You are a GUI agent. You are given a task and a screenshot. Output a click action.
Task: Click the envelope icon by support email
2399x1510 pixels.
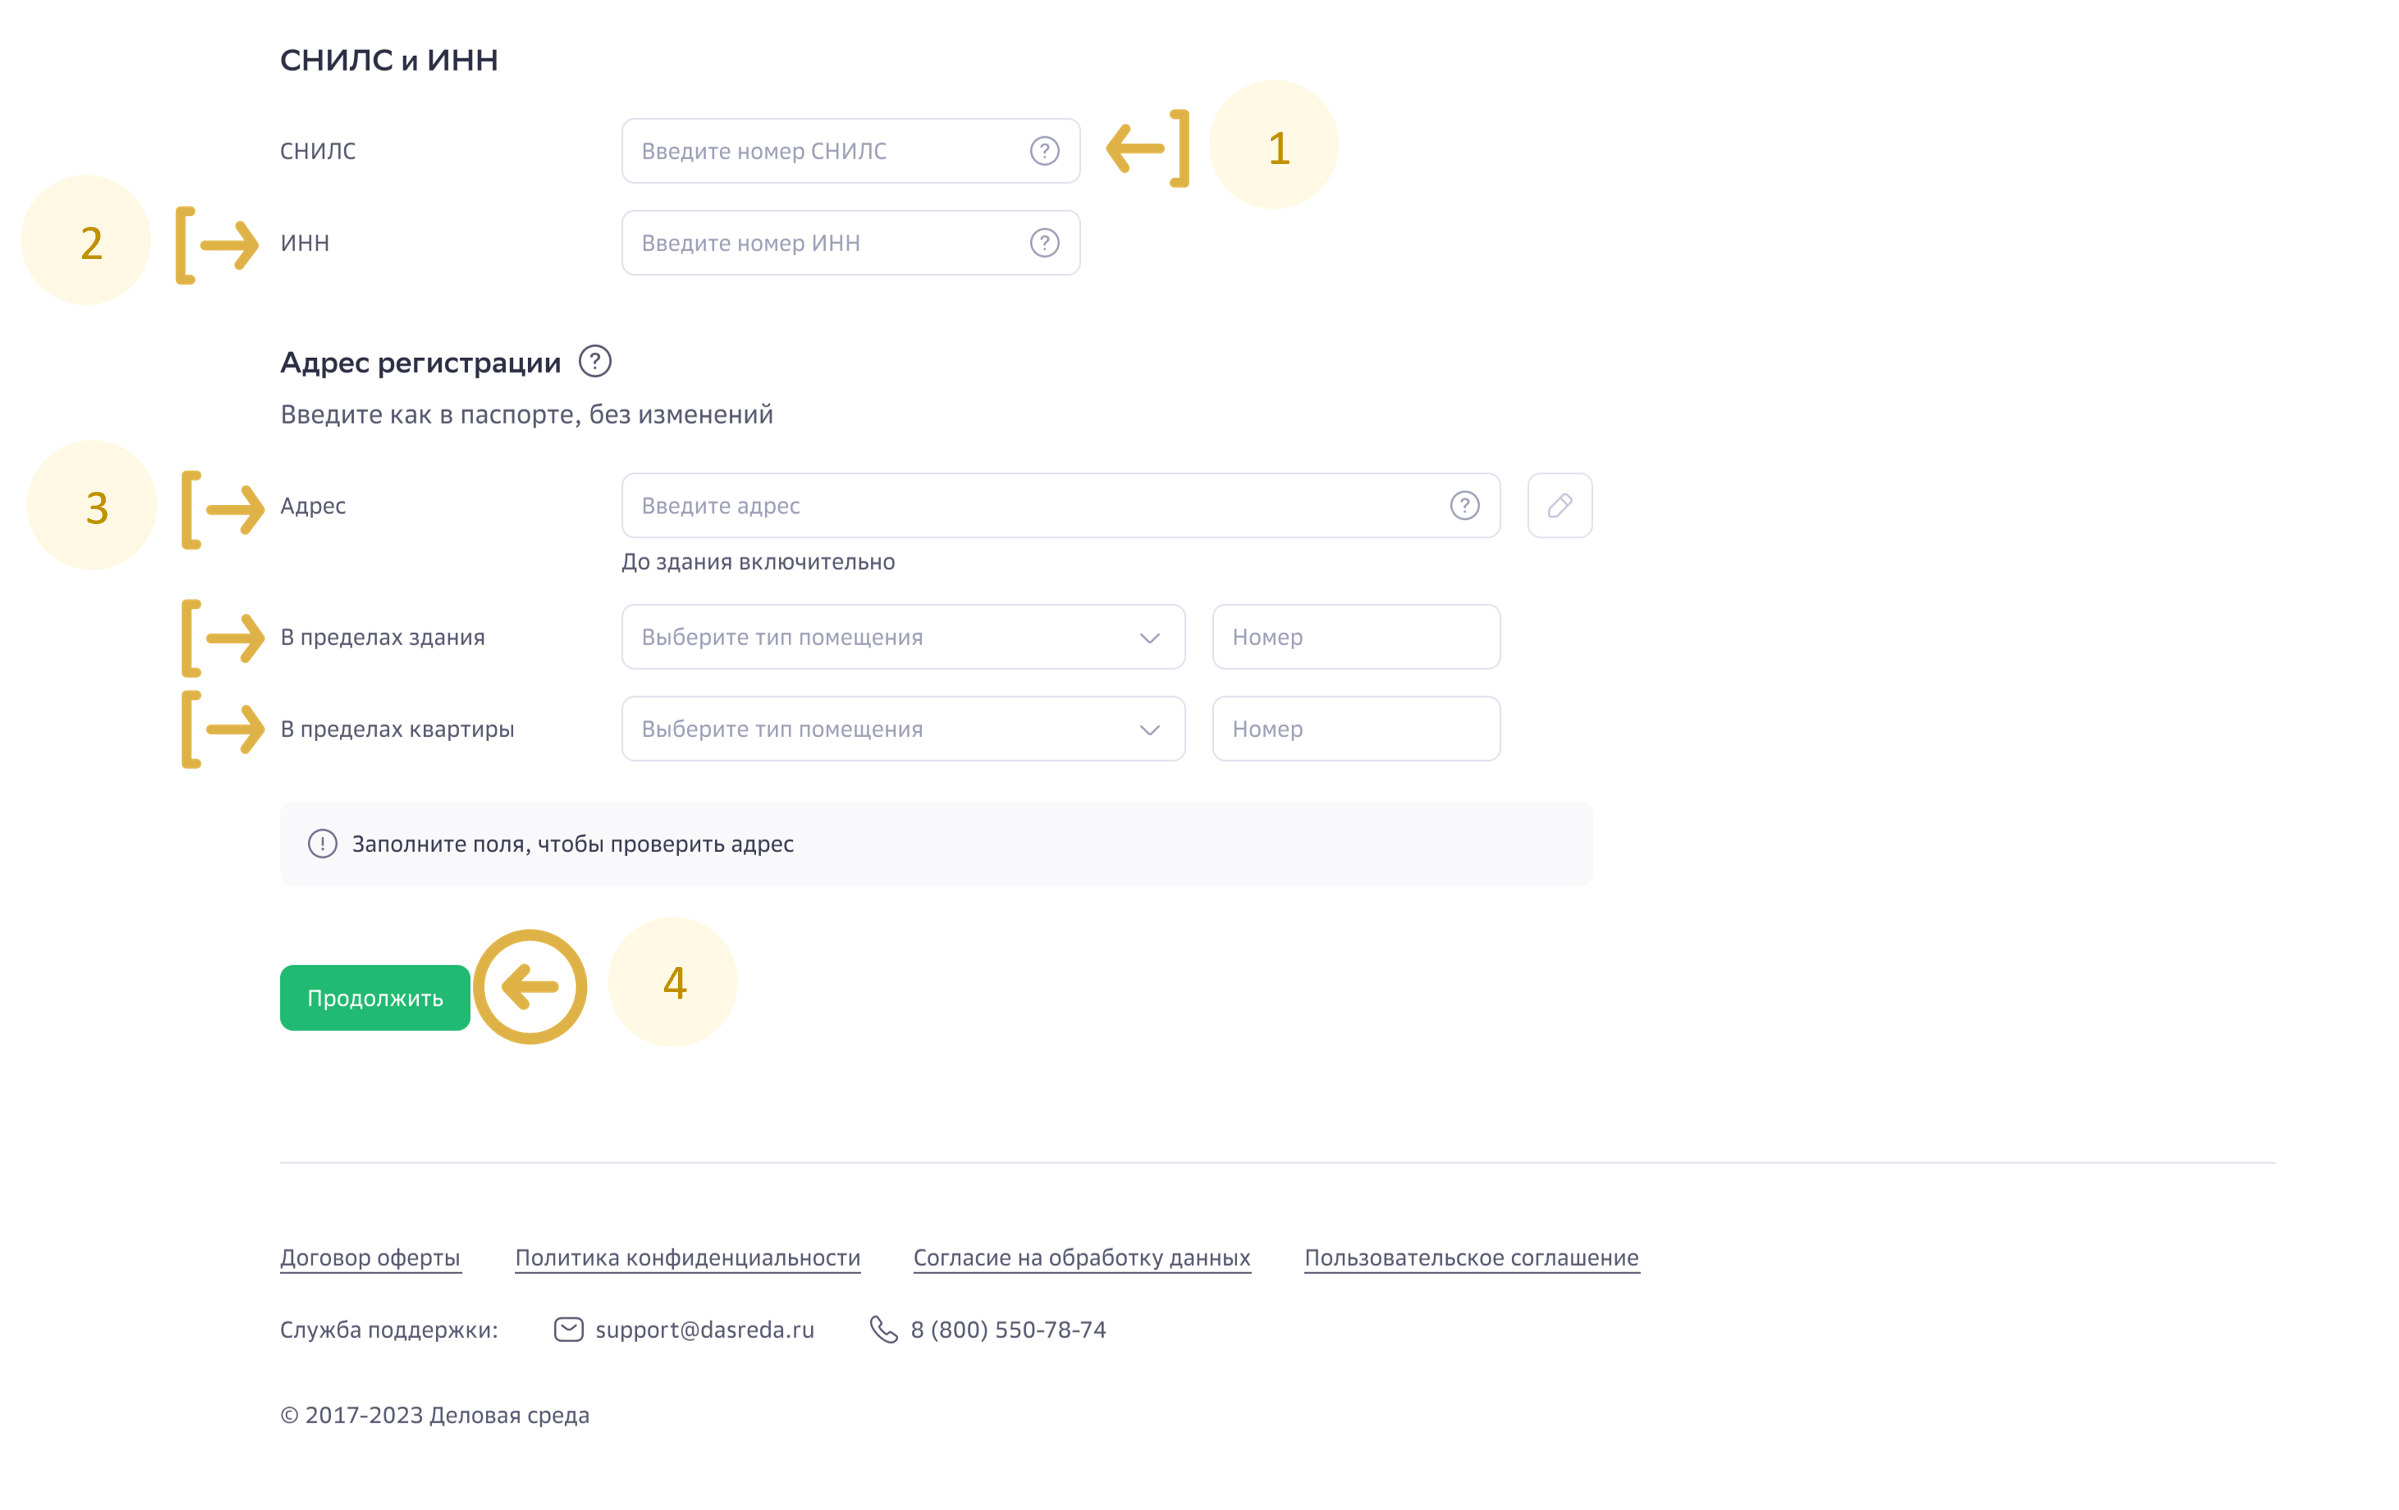[x=569, y=1329]
